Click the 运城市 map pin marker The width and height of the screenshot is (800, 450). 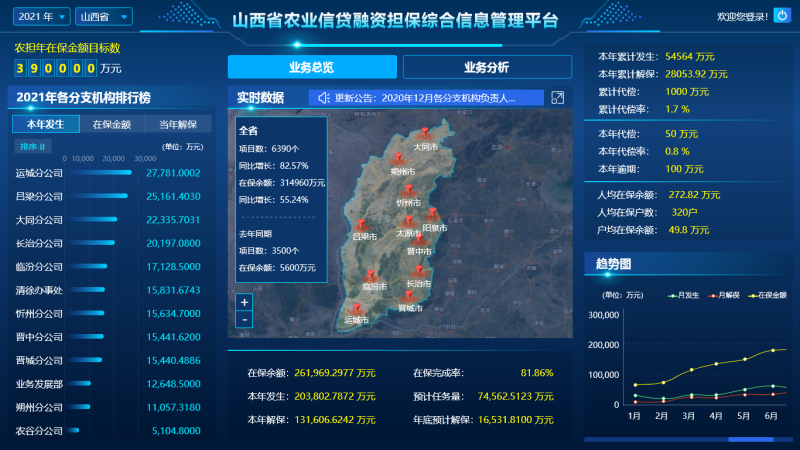tap(356, 308)
